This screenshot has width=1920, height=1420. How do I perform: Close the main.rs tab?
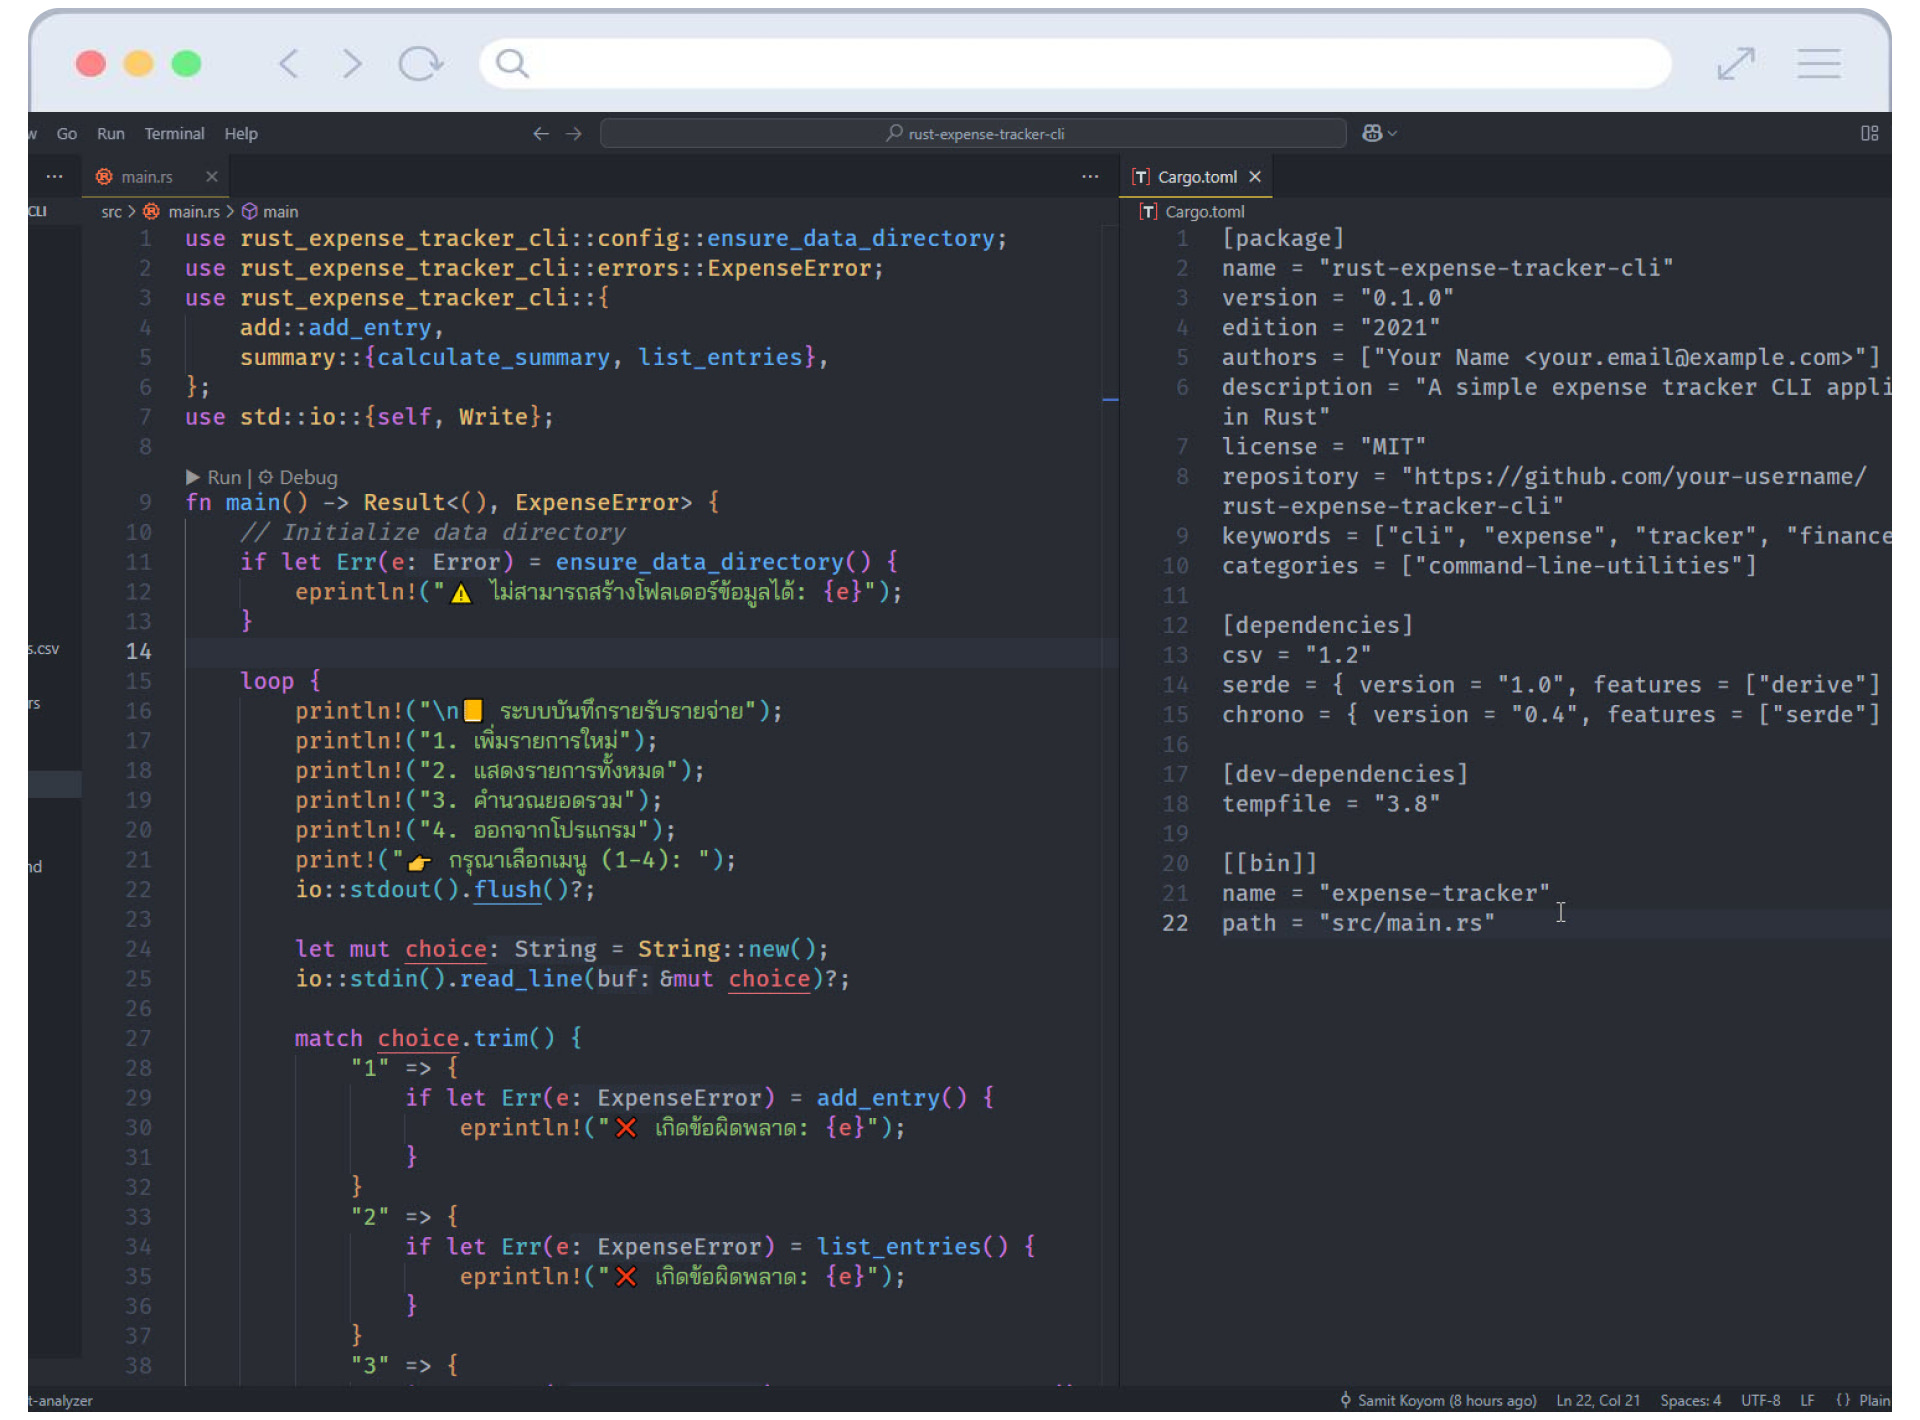(212, 177)
